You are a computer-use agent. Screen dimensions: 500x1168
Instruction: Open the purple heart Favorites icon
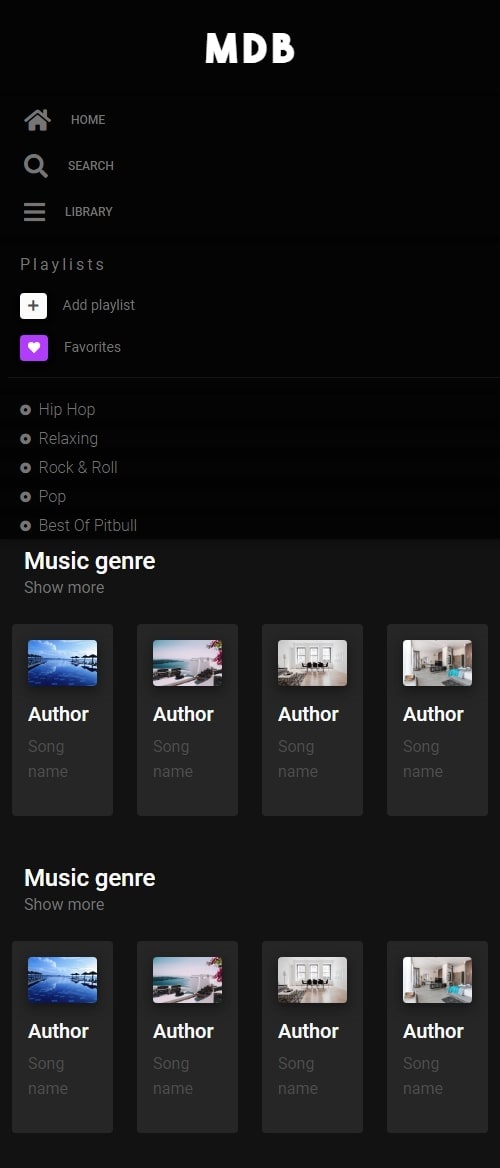pos(34,348)
